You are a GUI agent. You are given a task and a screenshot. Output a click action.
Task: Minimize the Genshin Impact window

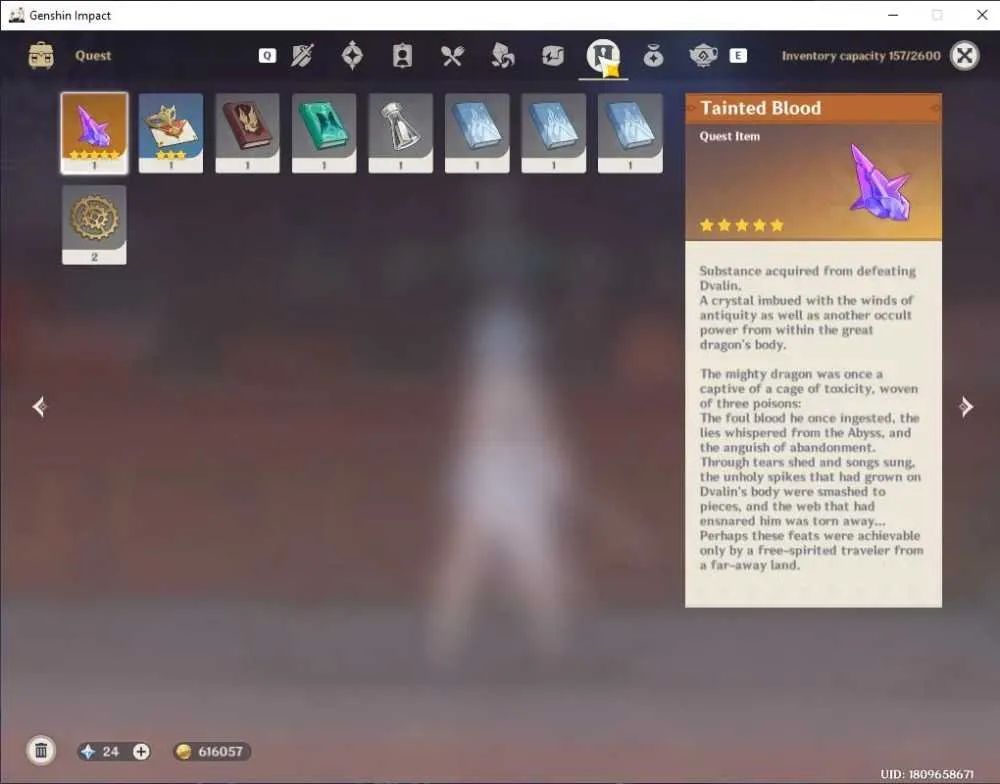893,15
